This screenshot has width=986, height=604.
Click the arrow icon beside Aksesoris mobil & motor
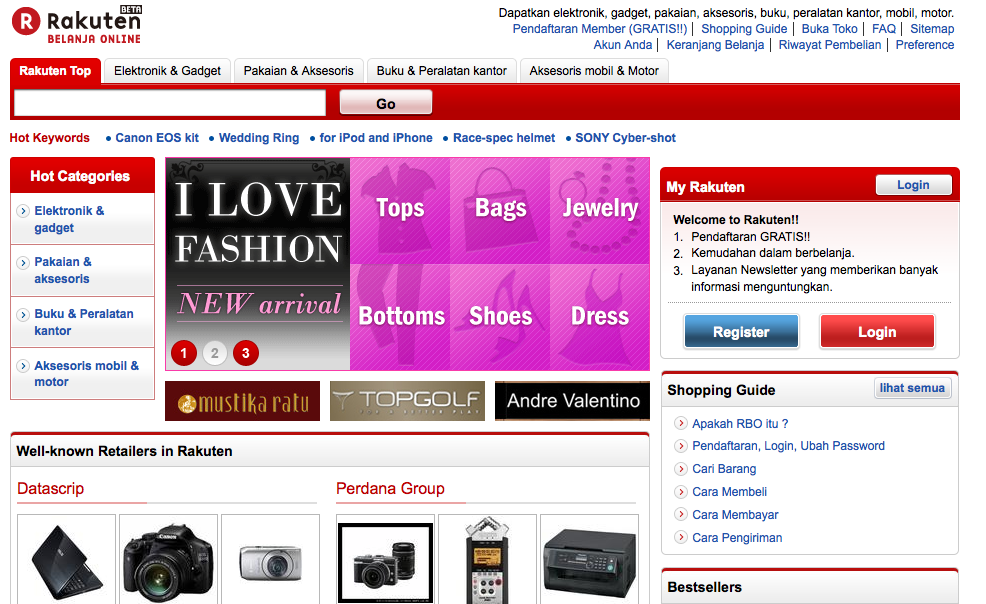click(x=23, y=366)
